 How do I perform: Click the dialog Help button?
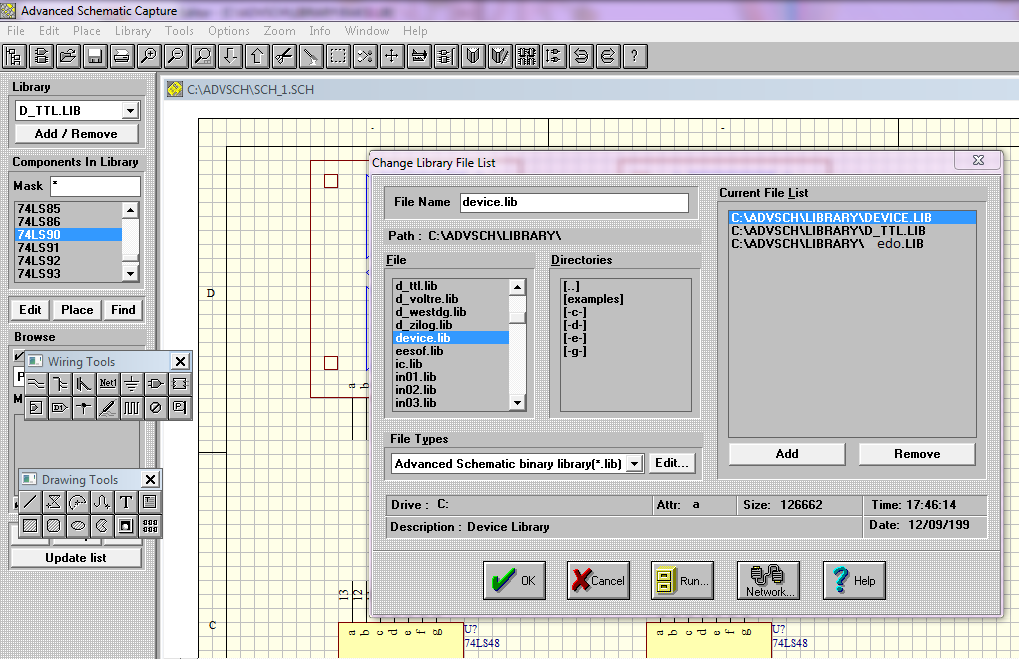854,580
